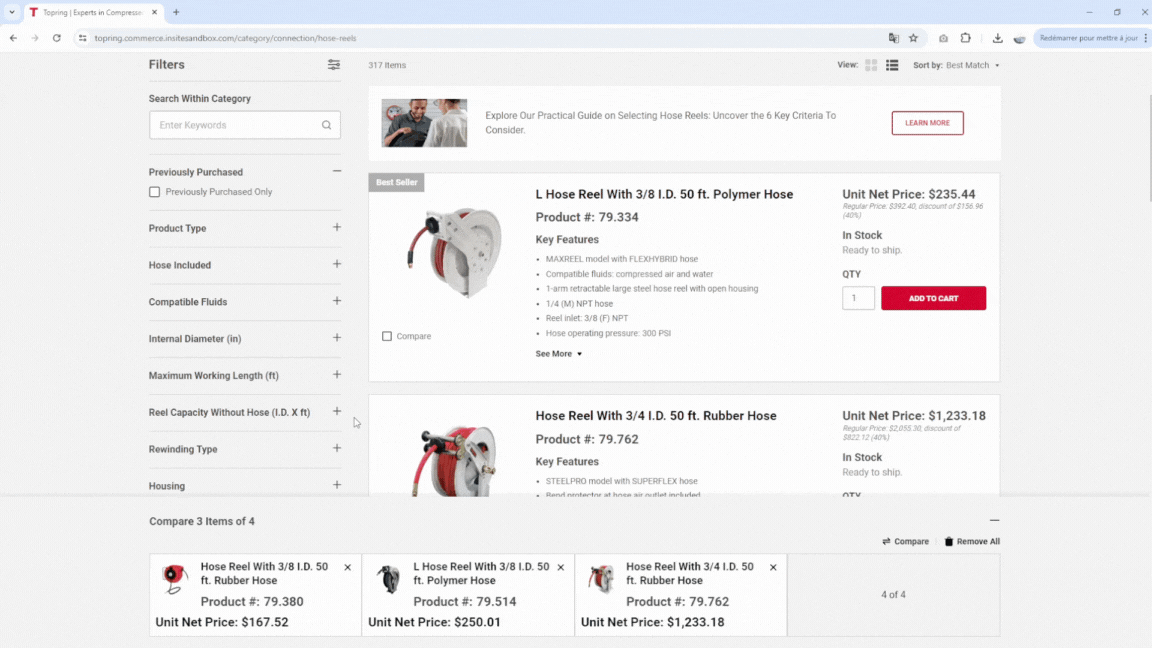
Task: Reload the current page
Action: pos(57,38)
